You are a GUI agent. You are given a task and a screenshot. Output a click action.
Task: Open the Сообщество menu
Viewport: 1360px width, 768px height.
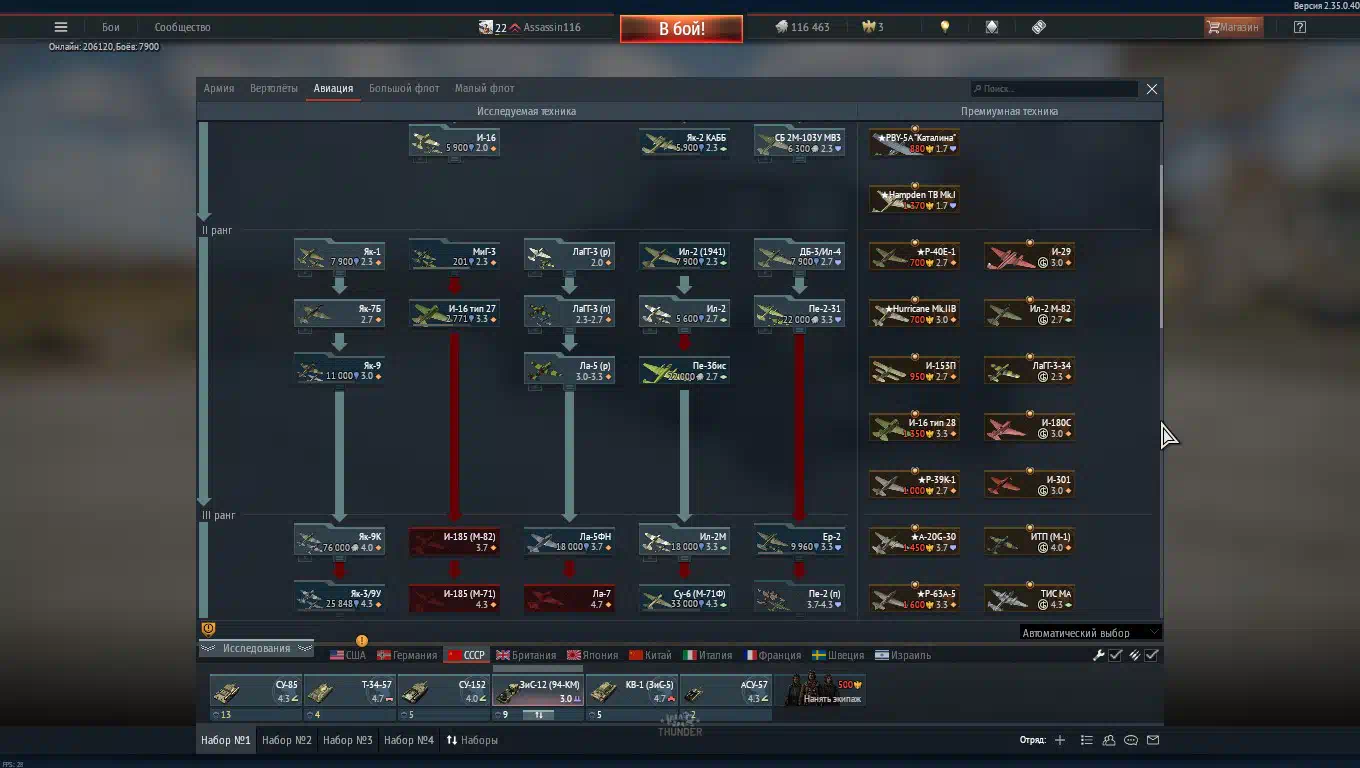pyautogui.click(x=182, y=27)
